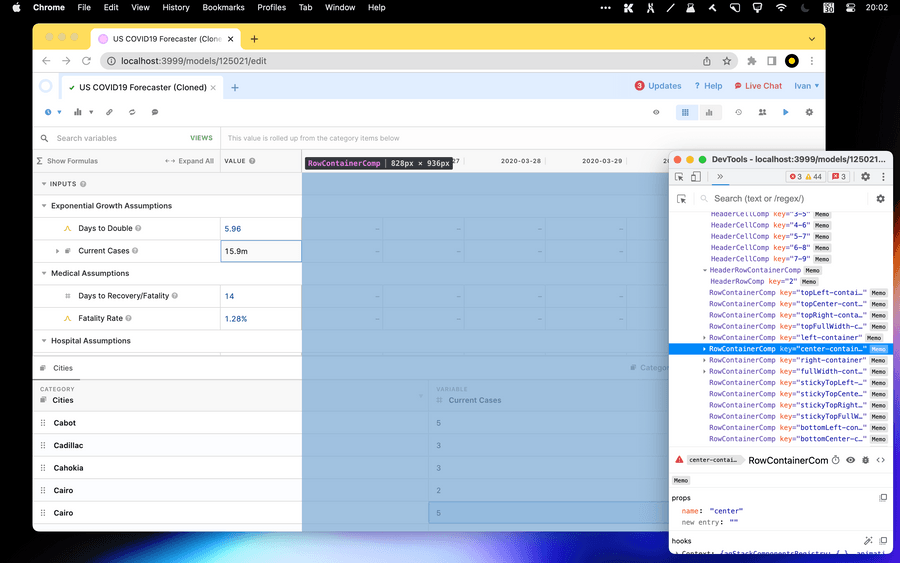Open the version history clock icon
Viewport: 900px width, 563px height.
tap(738, 113)
